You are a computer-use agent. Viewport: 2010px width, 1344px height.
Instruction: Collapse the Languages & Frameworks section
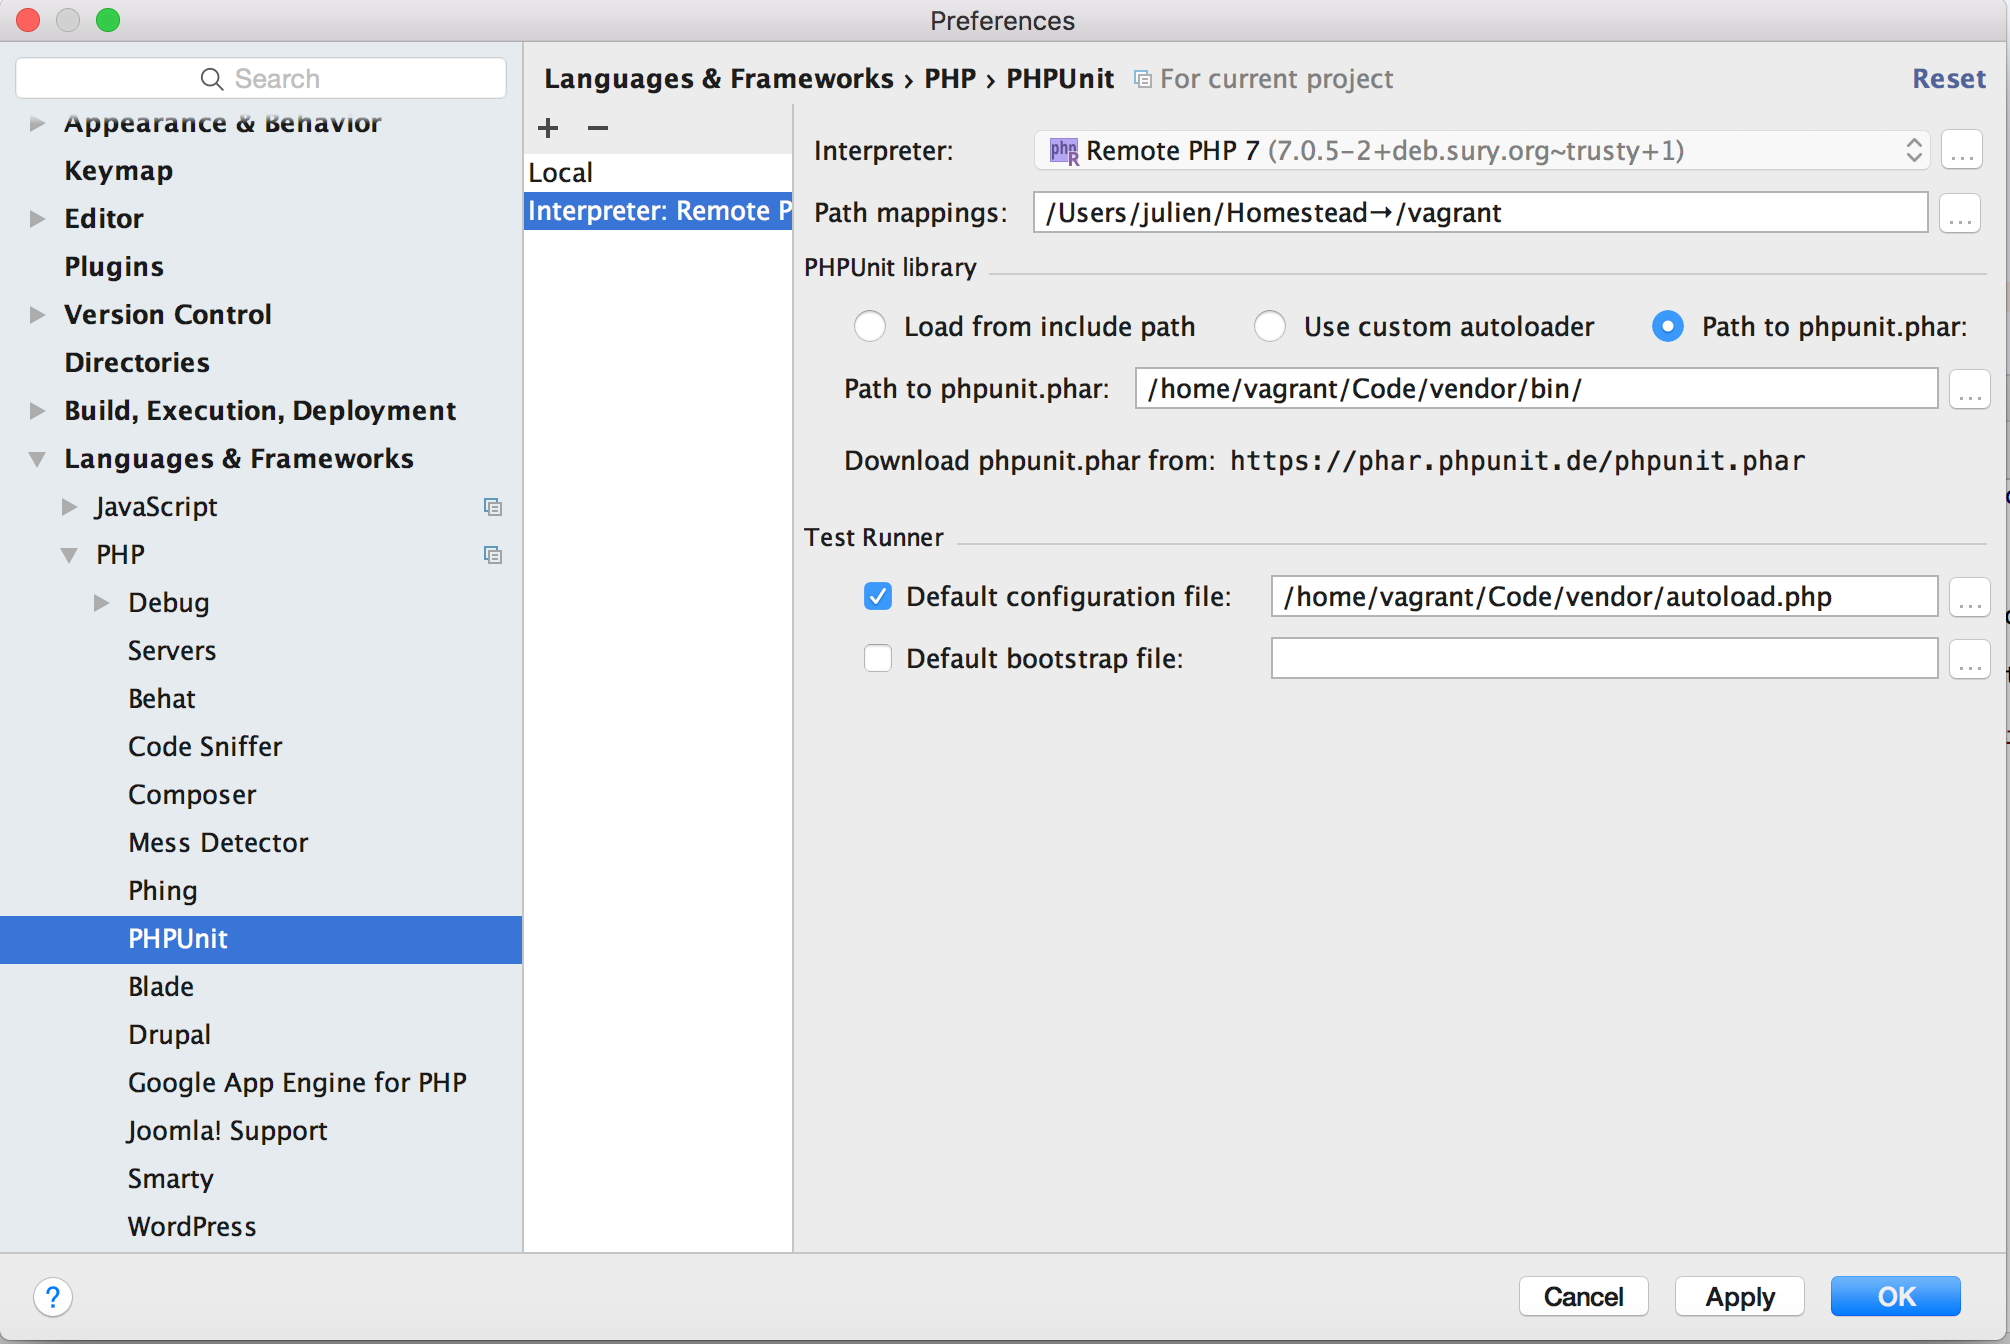pos(37,459)
